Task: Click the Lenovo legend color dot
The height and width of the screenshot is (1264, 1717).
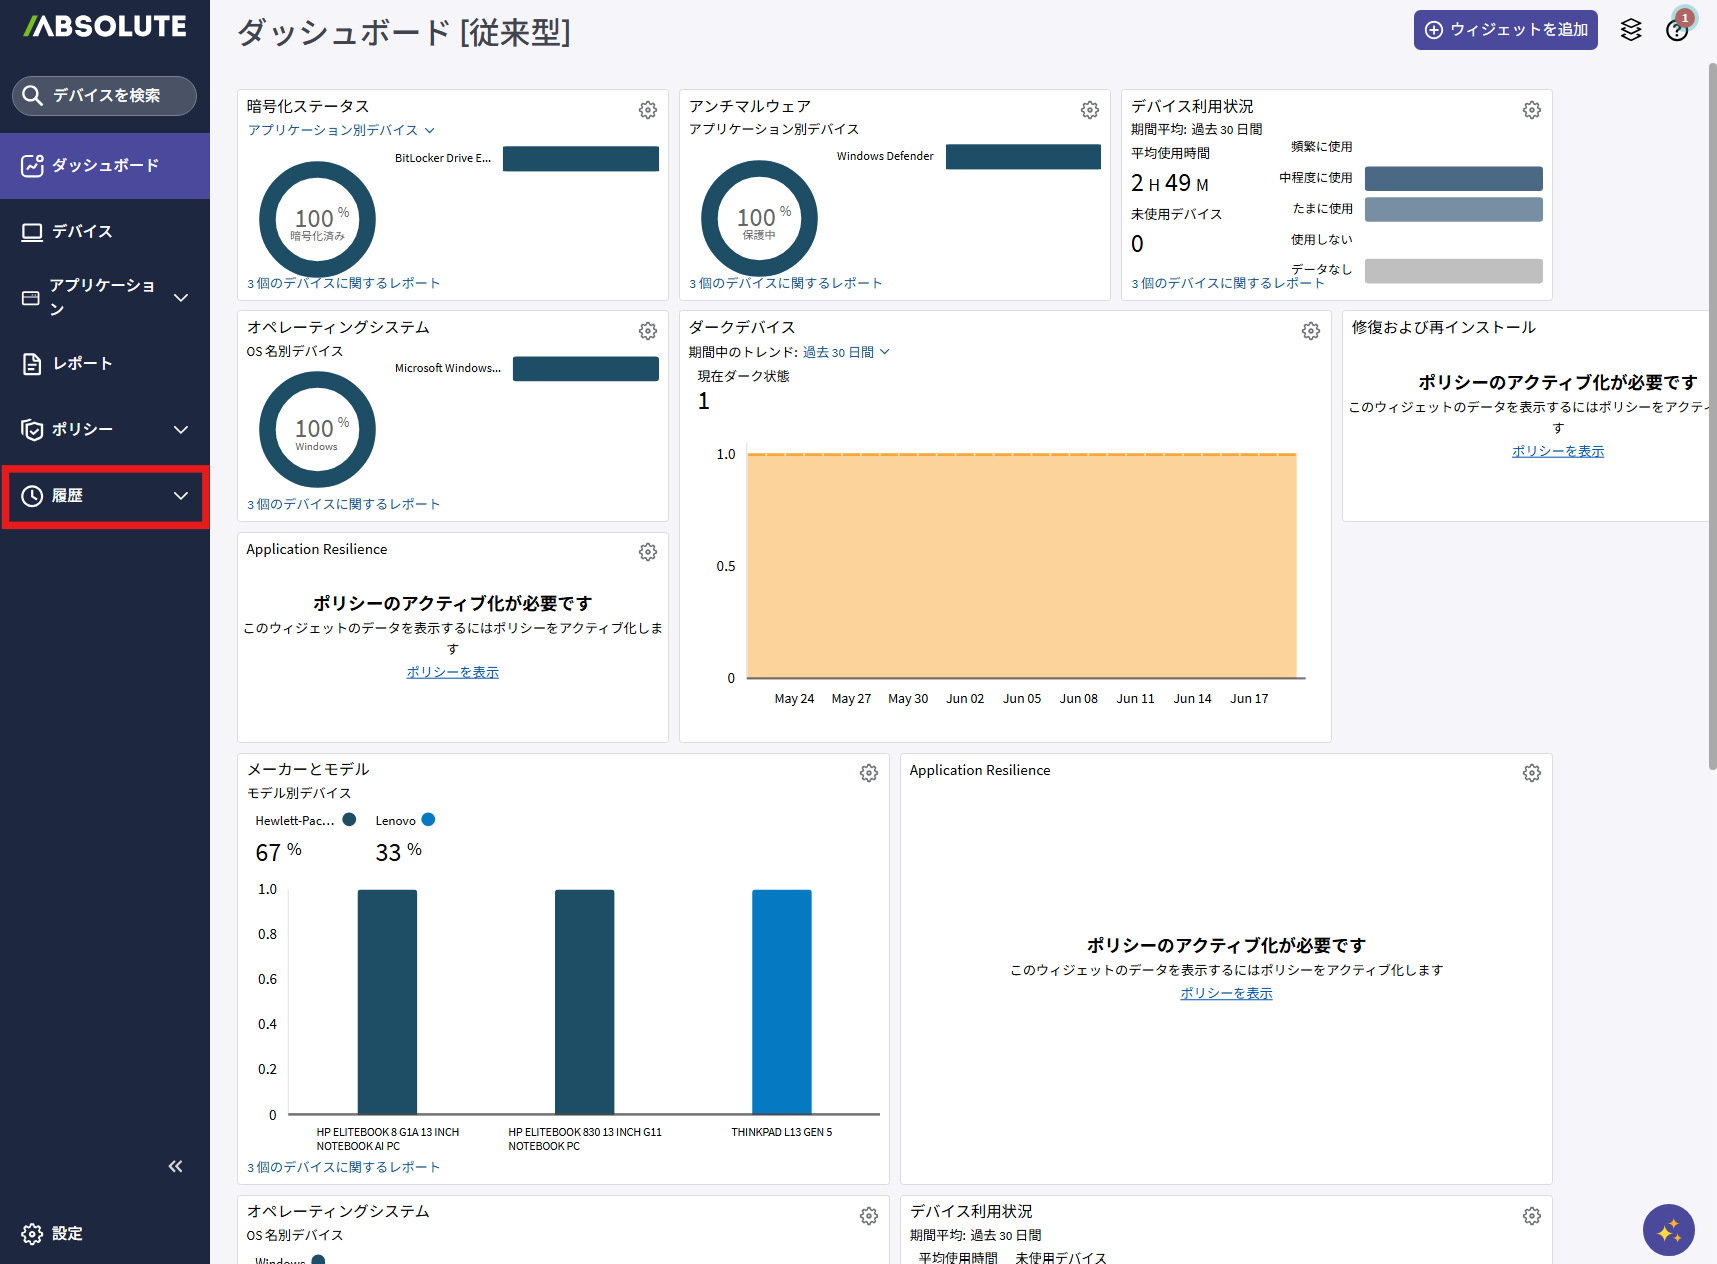Action: 428,820
